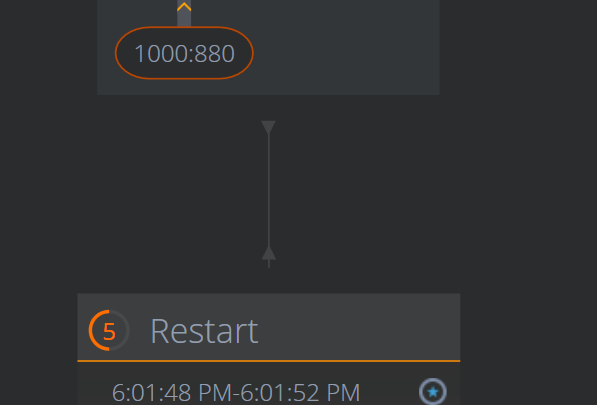Collapse the panel using the yellow chevron-up icon
Screen dimensions: 597x405
pyautogui.click(x=184, y=7)
